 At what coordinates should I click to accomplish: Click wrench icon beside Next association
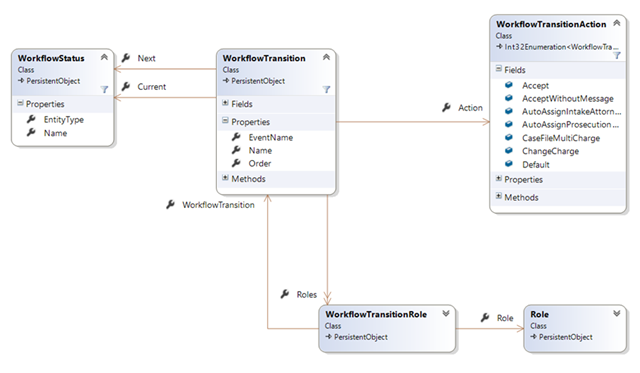[126, 58]
